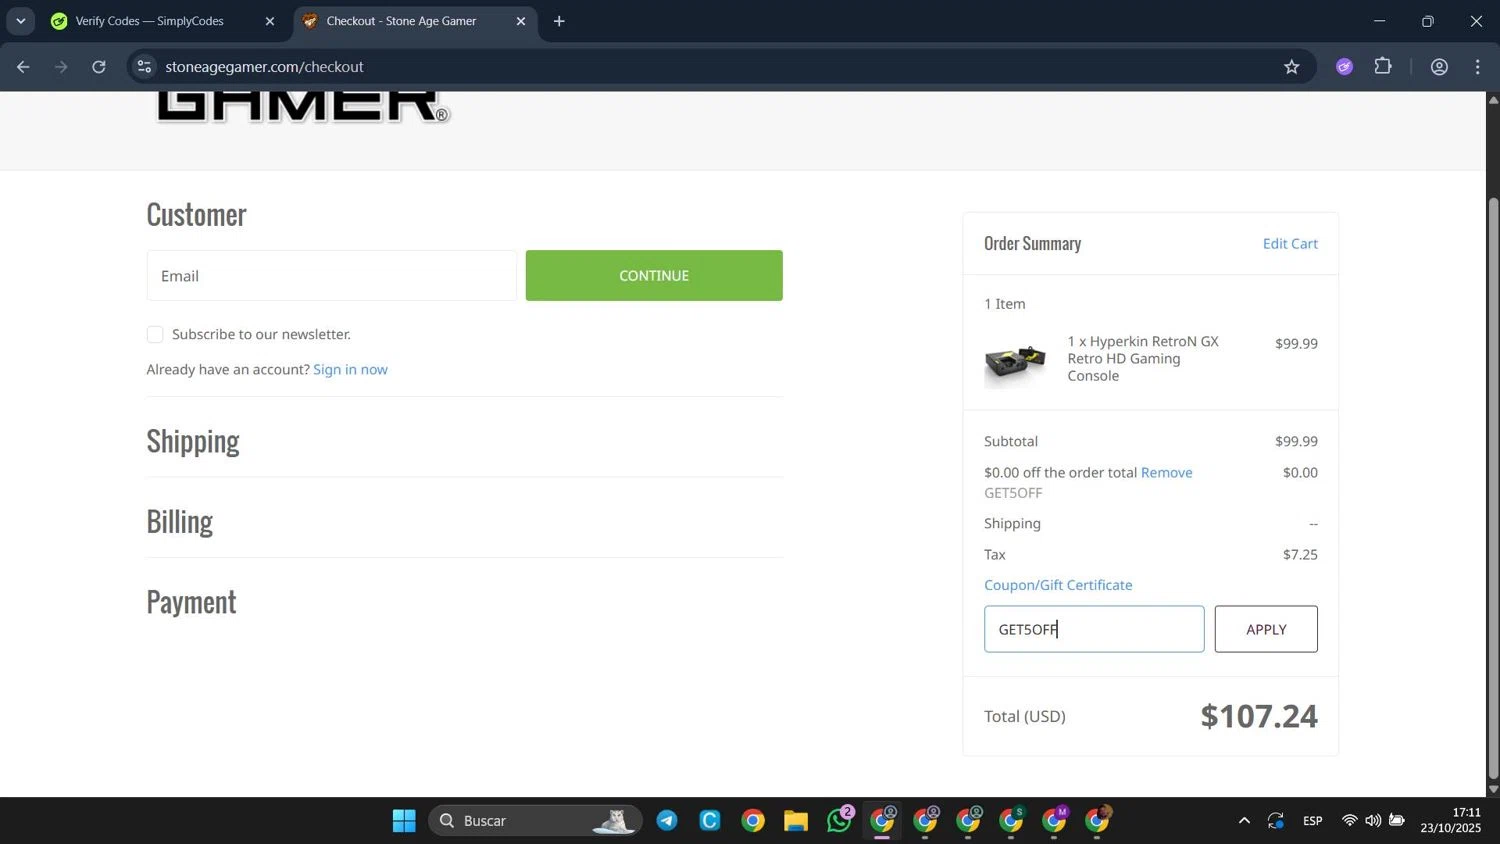Open the blue C app in taskbar
This screenshot has height=844, width=1500.
710,821
